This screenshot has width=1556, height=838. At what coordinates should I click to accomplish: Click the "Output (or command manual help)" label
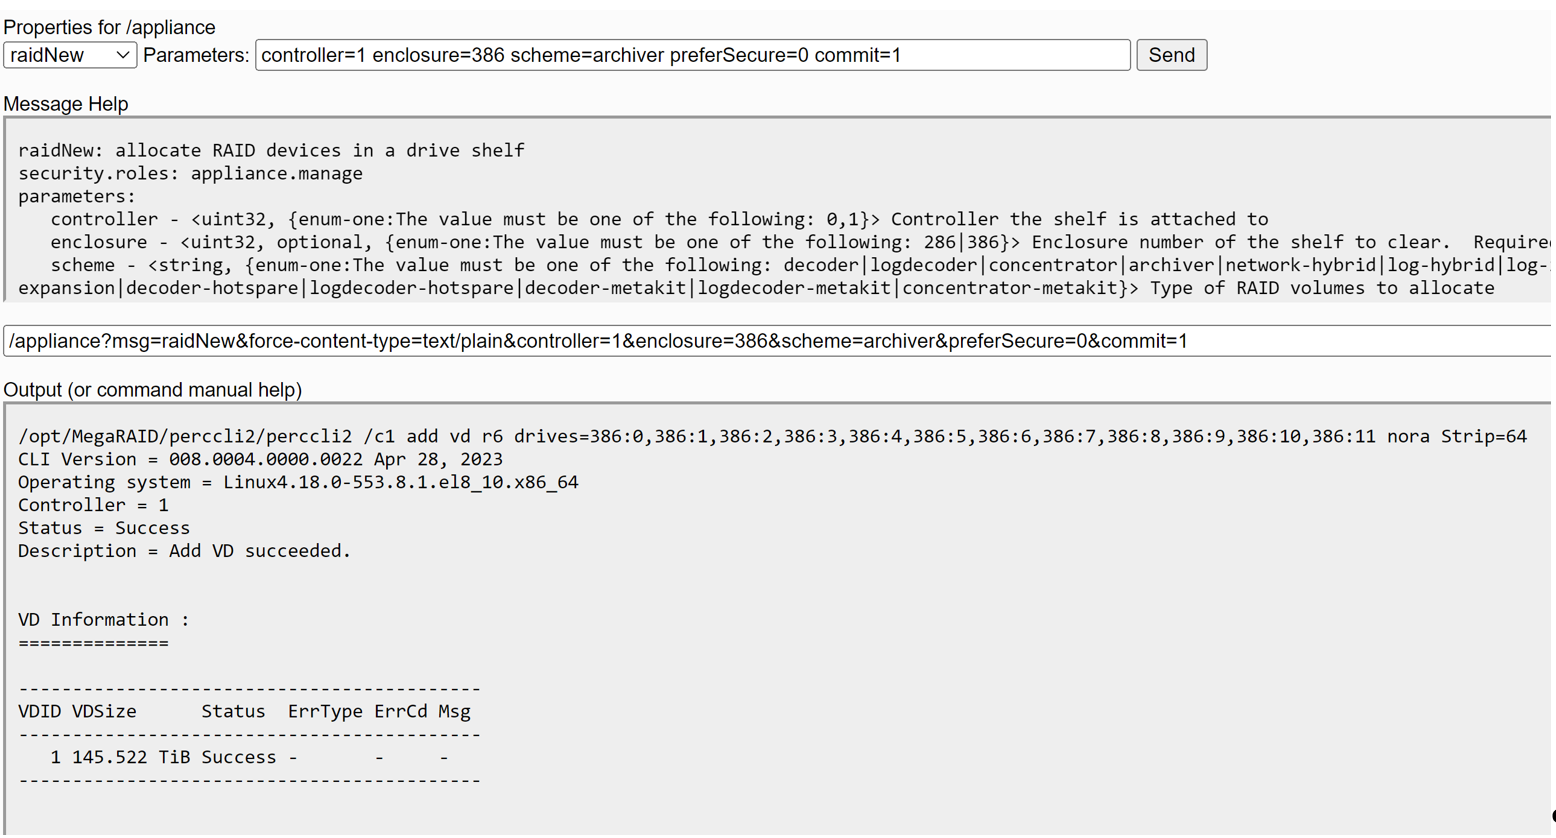coord(153,390)
